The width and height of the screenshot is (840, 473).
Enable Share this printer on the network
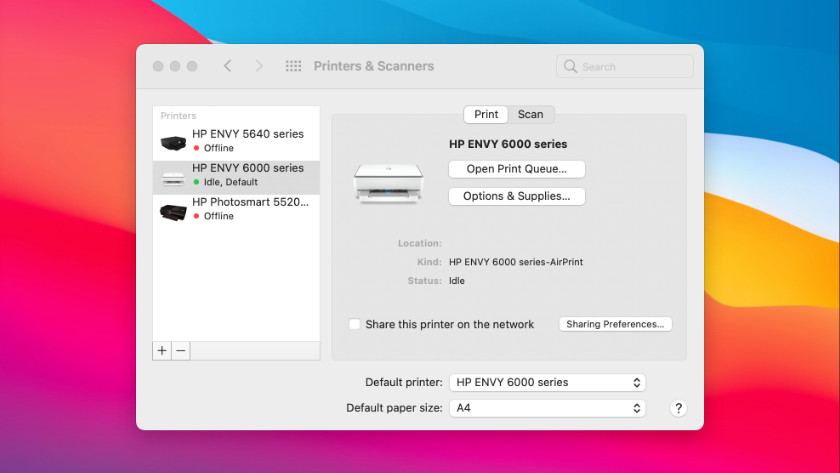[x=354, y=324]
